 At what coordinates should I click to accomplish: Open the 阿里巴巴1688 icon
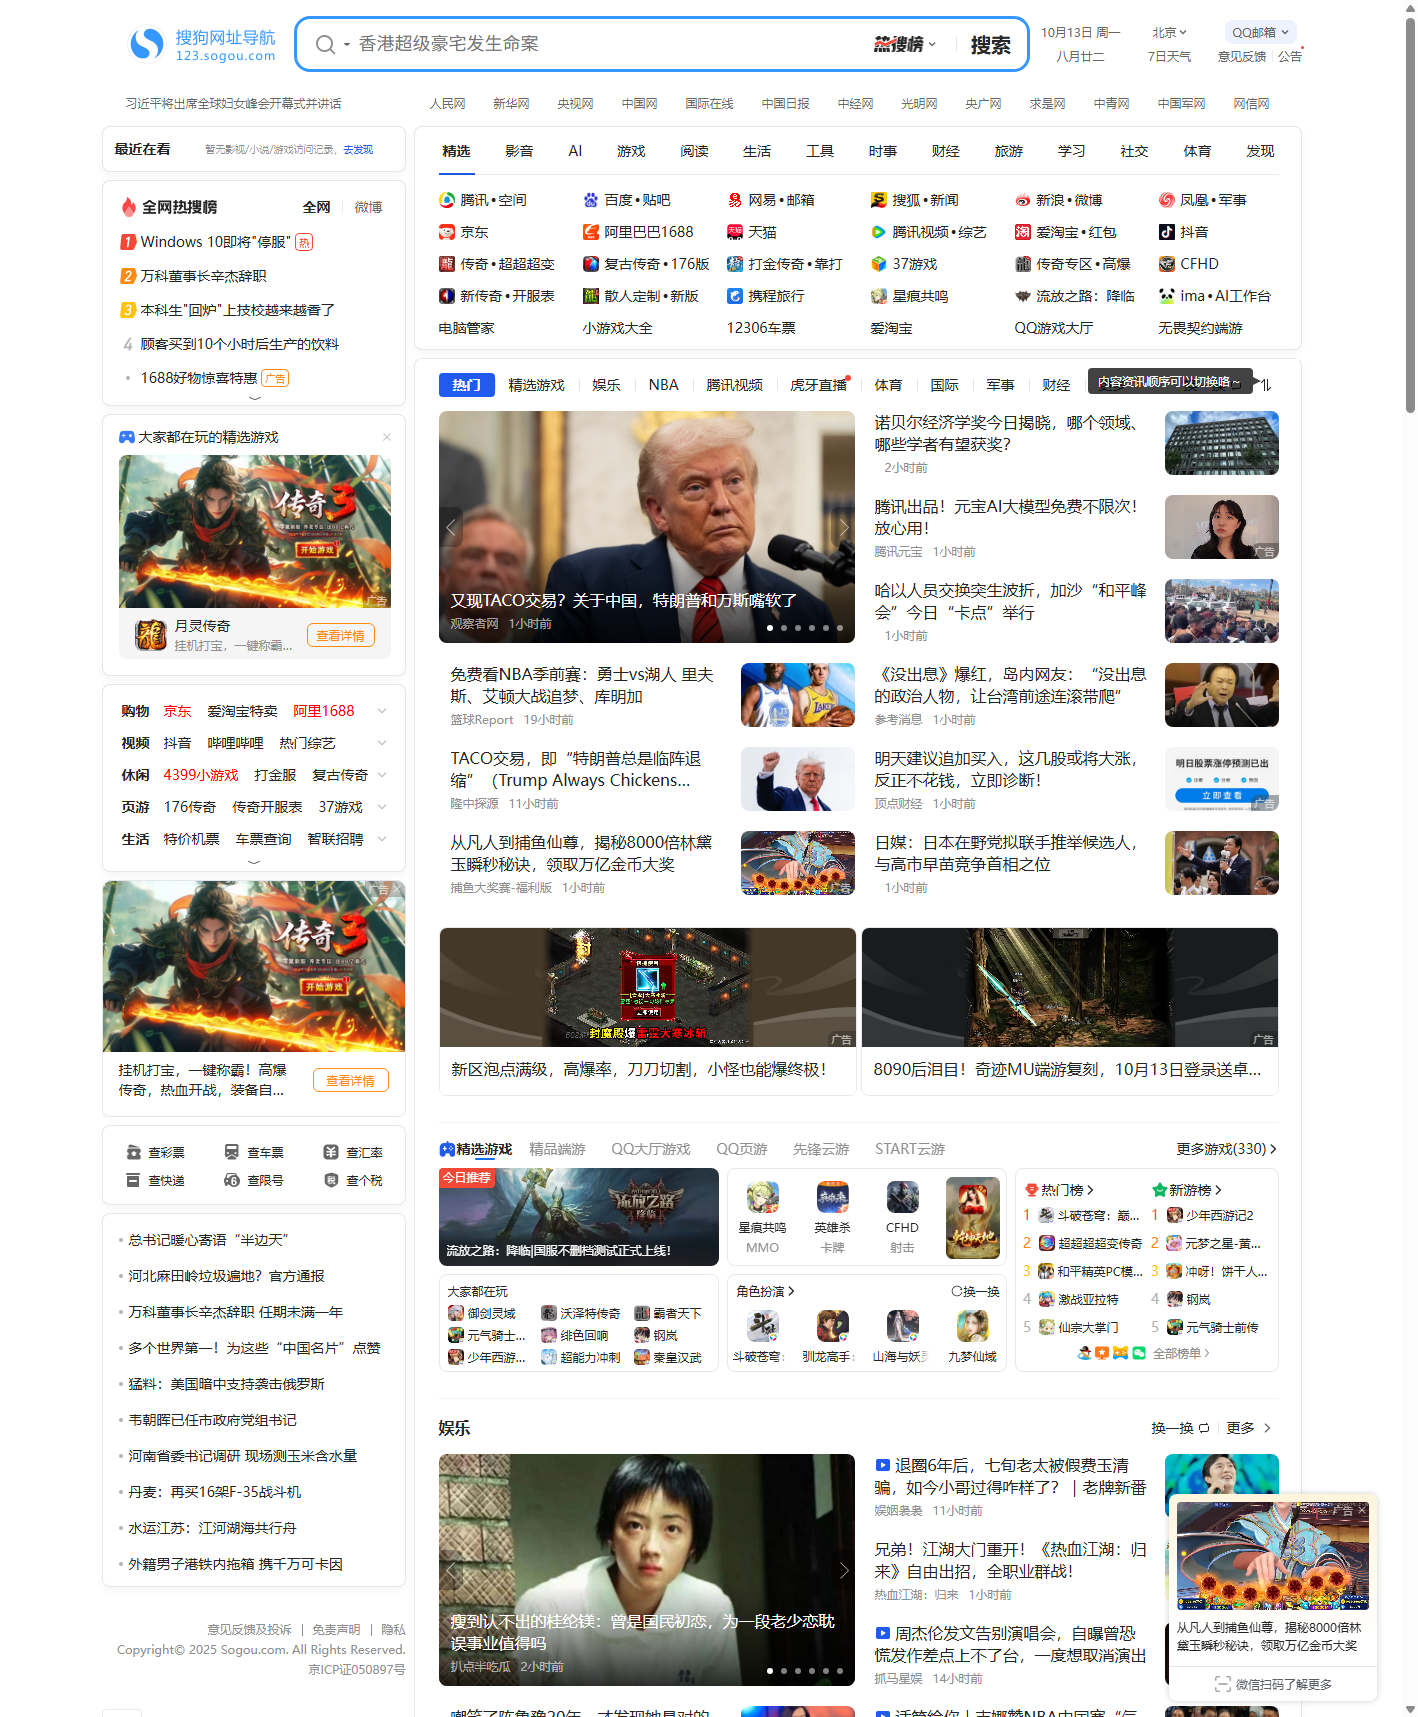tap(591, 232)
